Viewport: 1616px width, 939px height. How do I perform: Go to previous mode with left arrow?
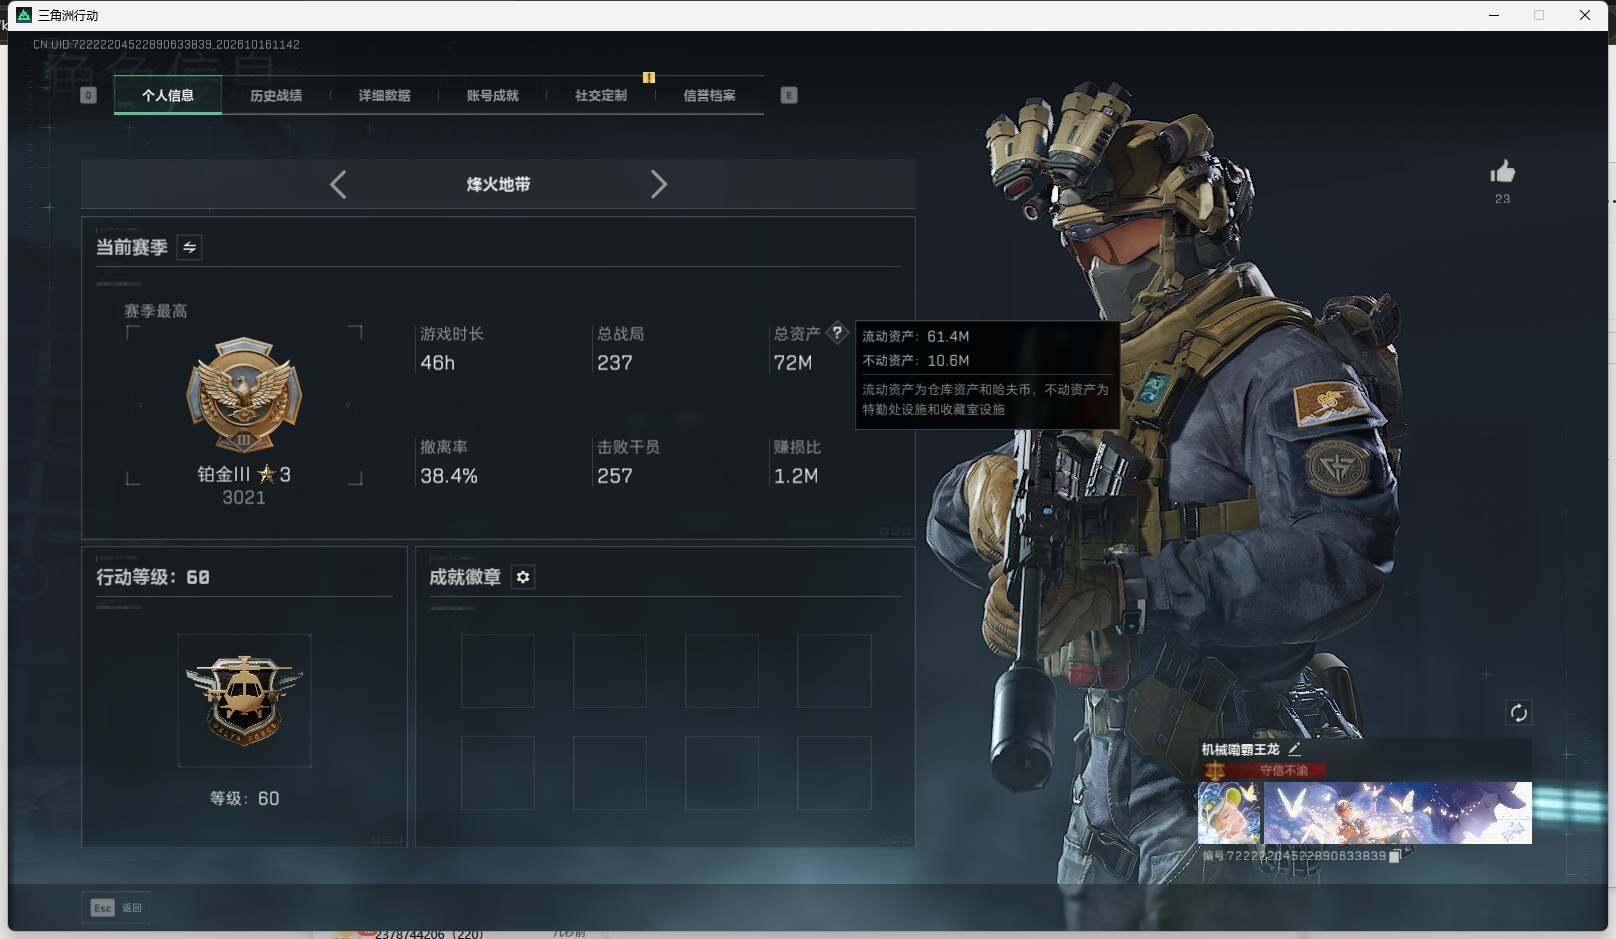coord(338,184)
